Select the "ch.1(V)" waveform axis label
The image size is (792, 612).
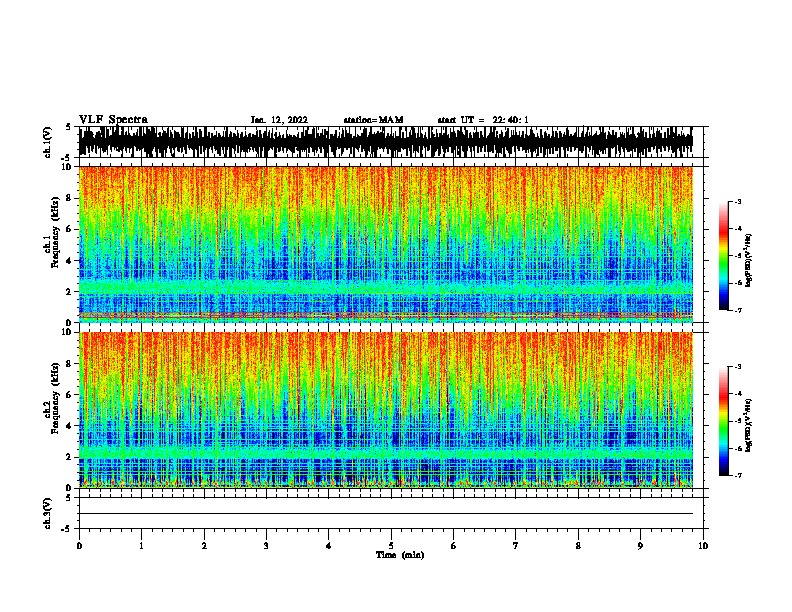coord(47,142)
